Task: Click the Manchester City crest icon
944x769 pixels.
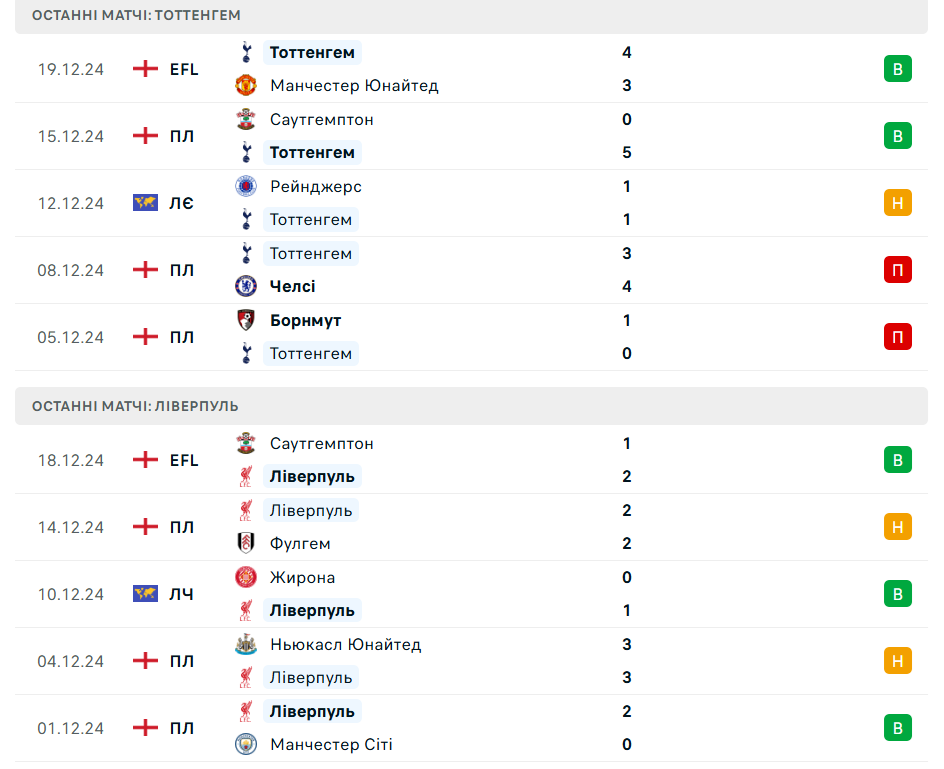Action: click(246, 744)
